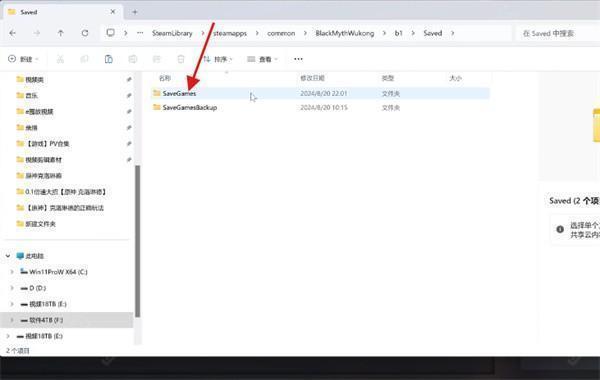Click the copy toolbar icon

click(x=84, y=59)
